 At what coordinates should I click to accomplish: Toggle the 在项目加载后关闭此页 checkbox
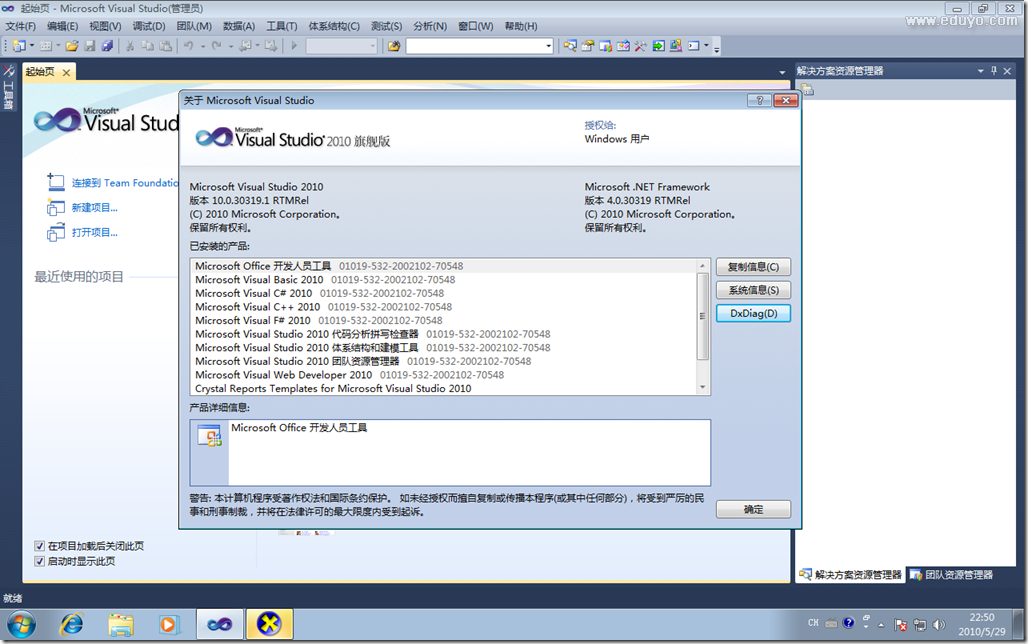tap(40, 546)
